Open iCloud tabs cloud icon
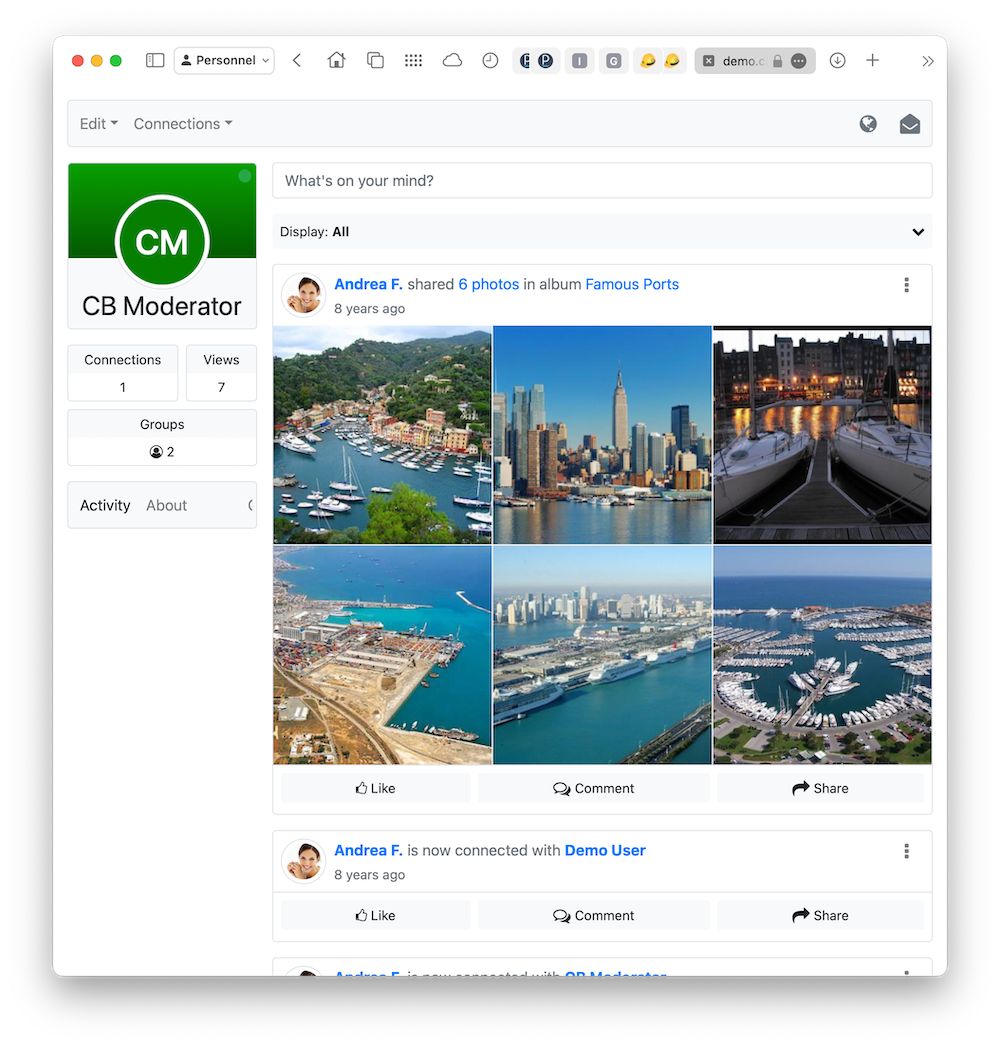Image resolution: width=1000 pixels, height=1046 pixels. click(x=452, y=61)
